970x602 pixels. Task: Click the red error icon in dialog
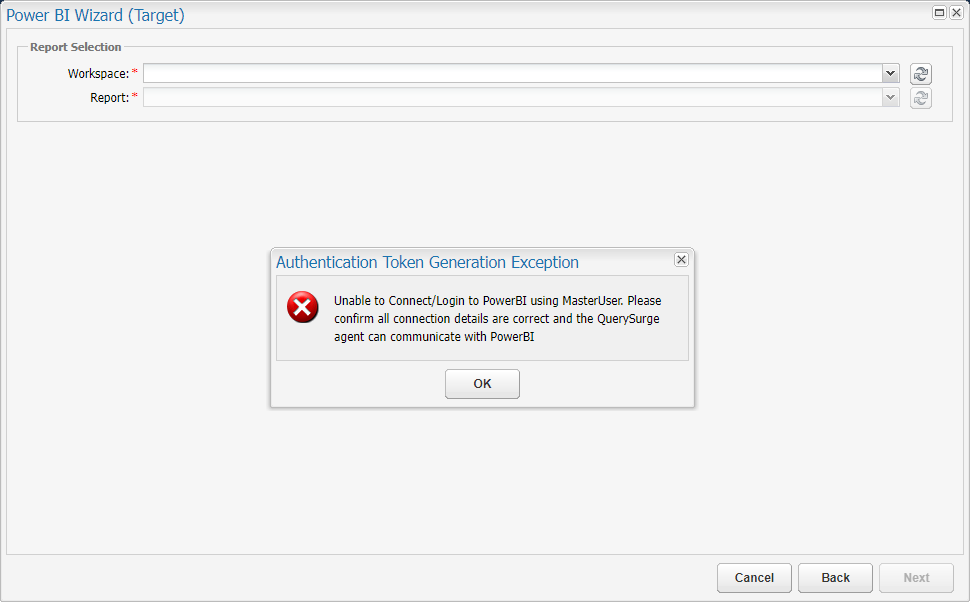[303, 307]
